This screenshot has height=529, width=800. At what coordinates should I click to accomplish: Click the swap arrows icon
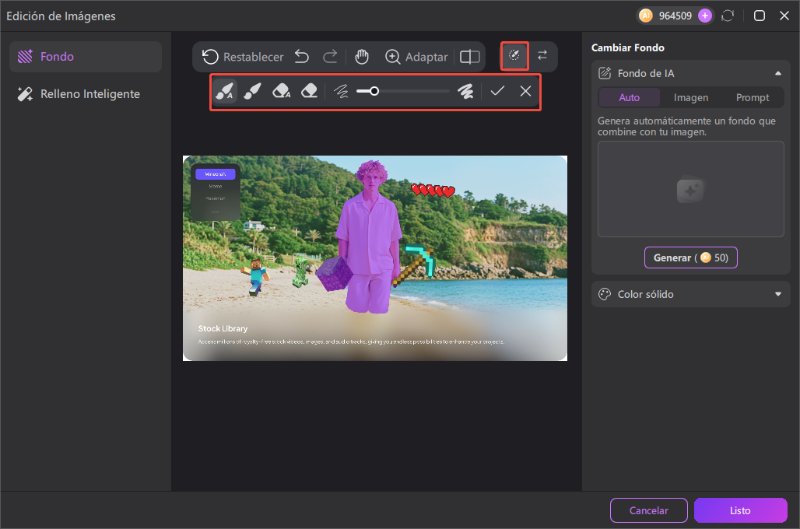pyautogui.click(x=542, y=55)
